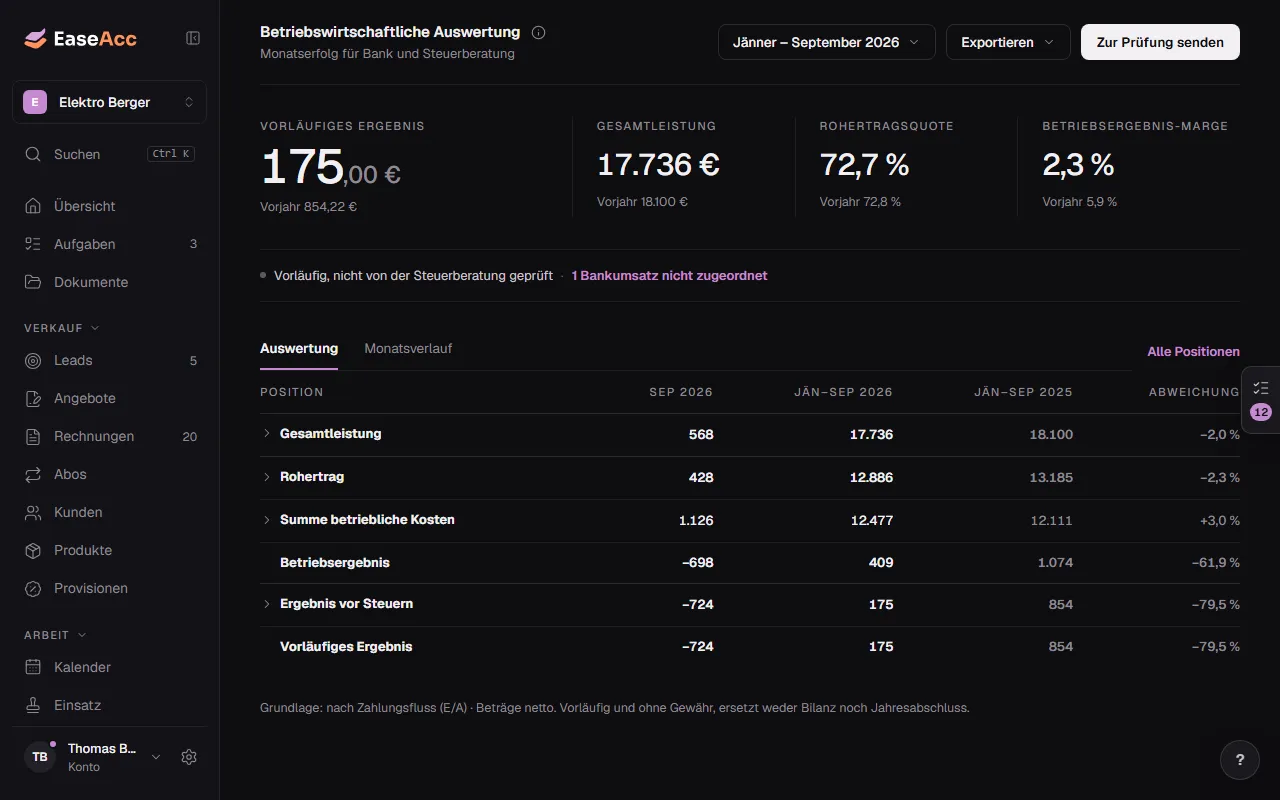Click the Übersicht home icon

point(33,206)
